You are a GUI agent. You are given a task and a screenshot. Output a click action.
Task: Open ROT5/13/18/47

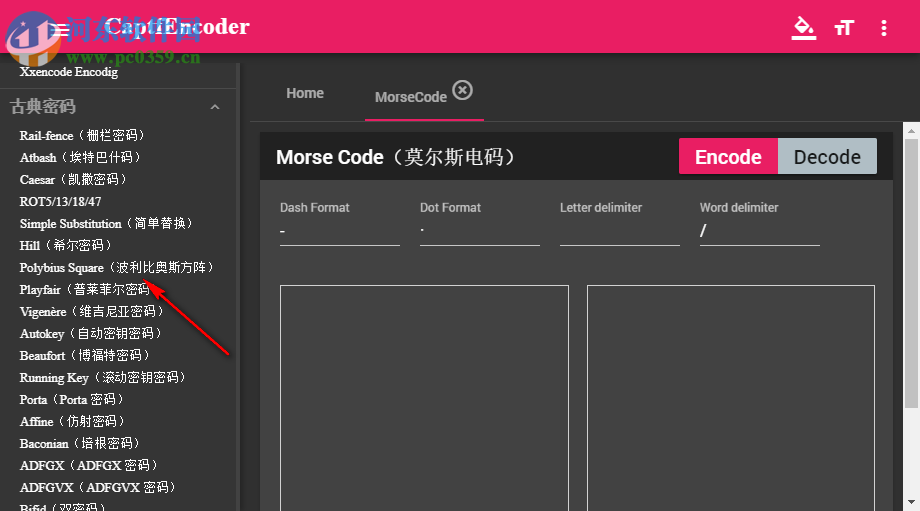60,201
